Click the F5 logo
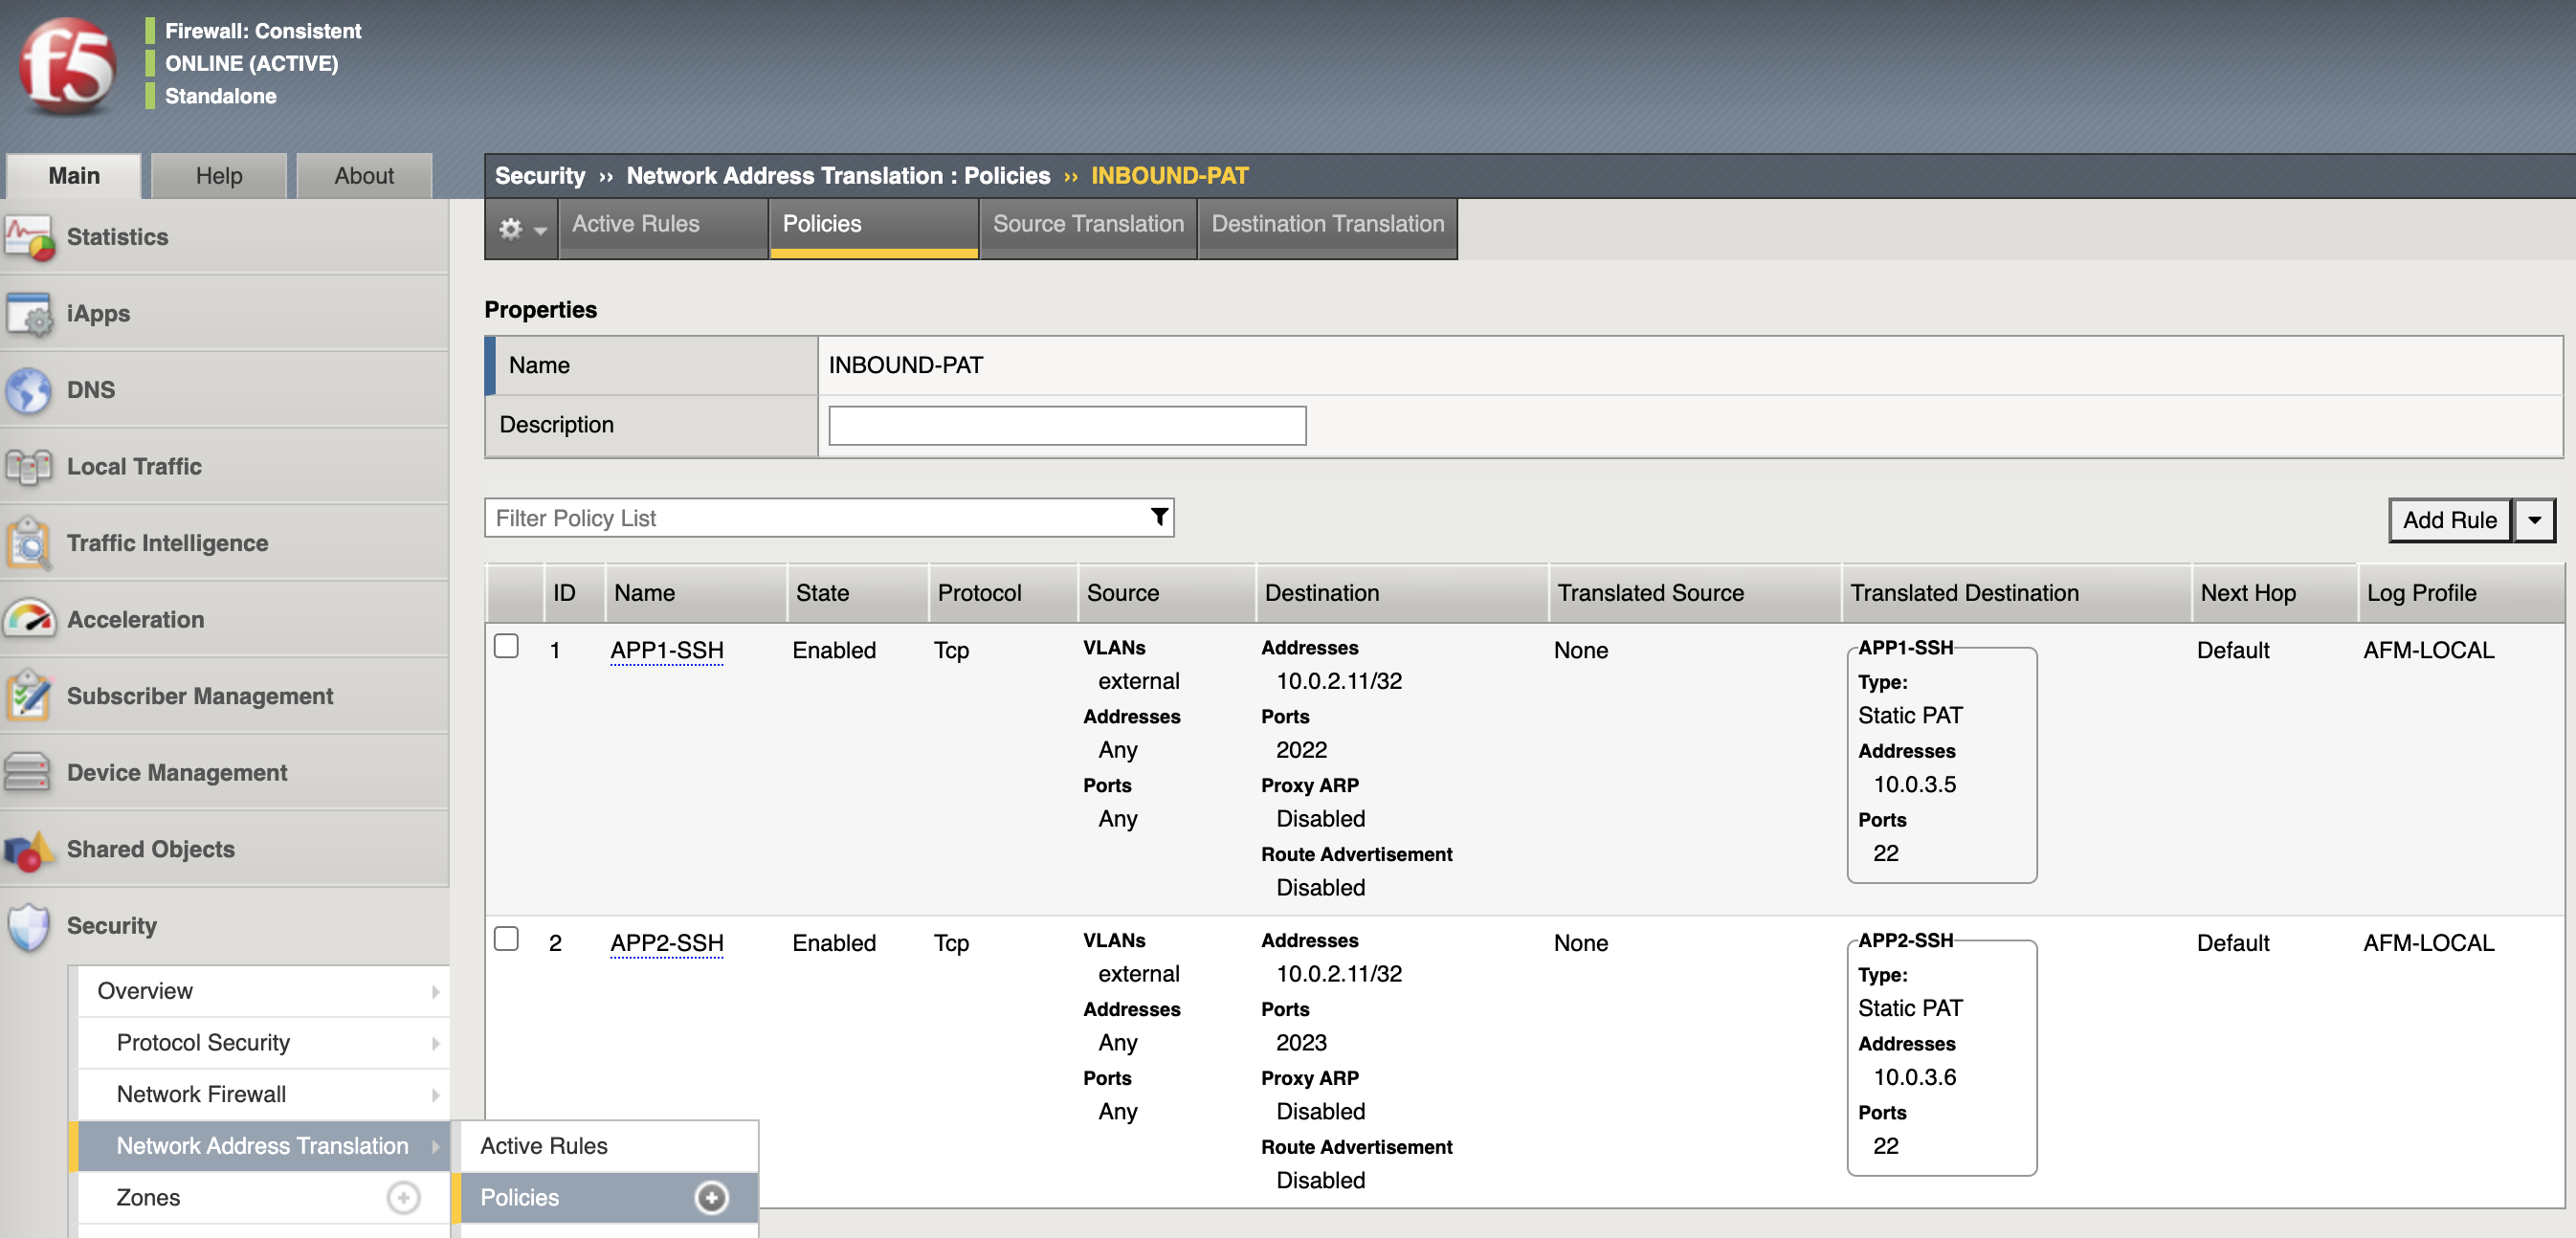Image resolution: width=2576 pixels, height=1238 pixels. tap(68, 65)
